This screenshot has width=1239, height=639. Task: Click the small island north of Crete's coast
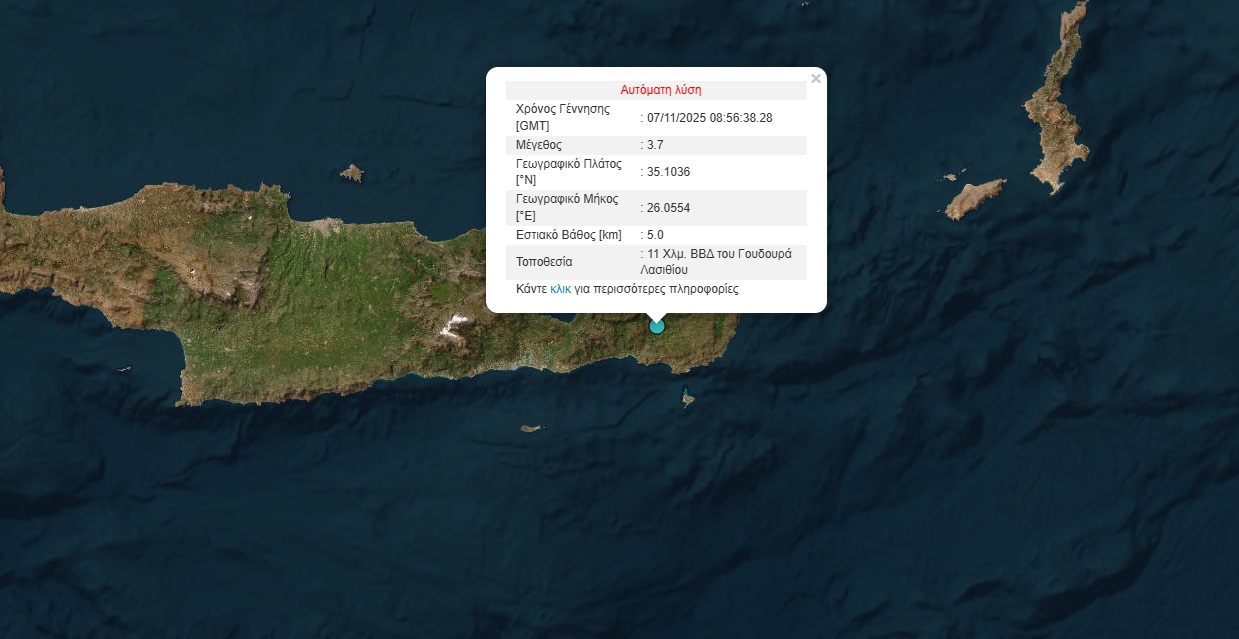351,174
